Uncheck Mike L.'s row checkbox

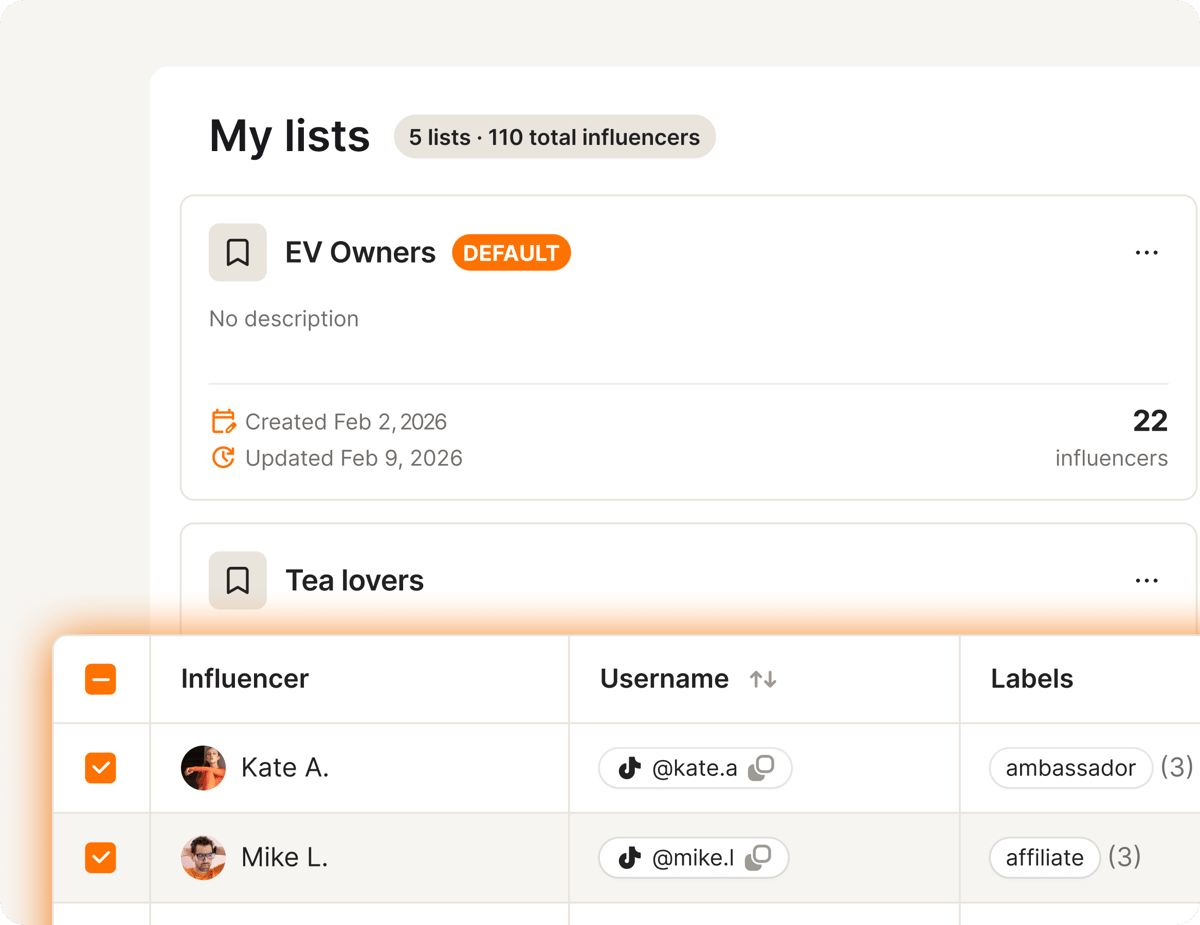pyautogui.click(x=101, y=857)
